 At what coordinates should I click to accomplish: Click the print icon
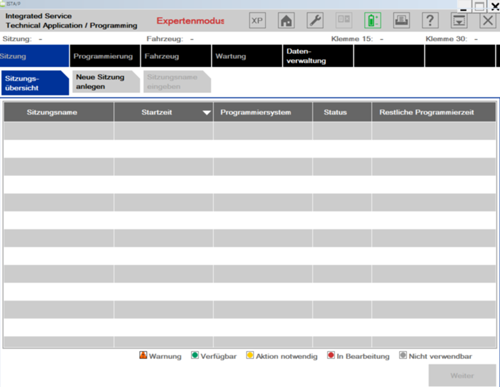click(401, 21)
